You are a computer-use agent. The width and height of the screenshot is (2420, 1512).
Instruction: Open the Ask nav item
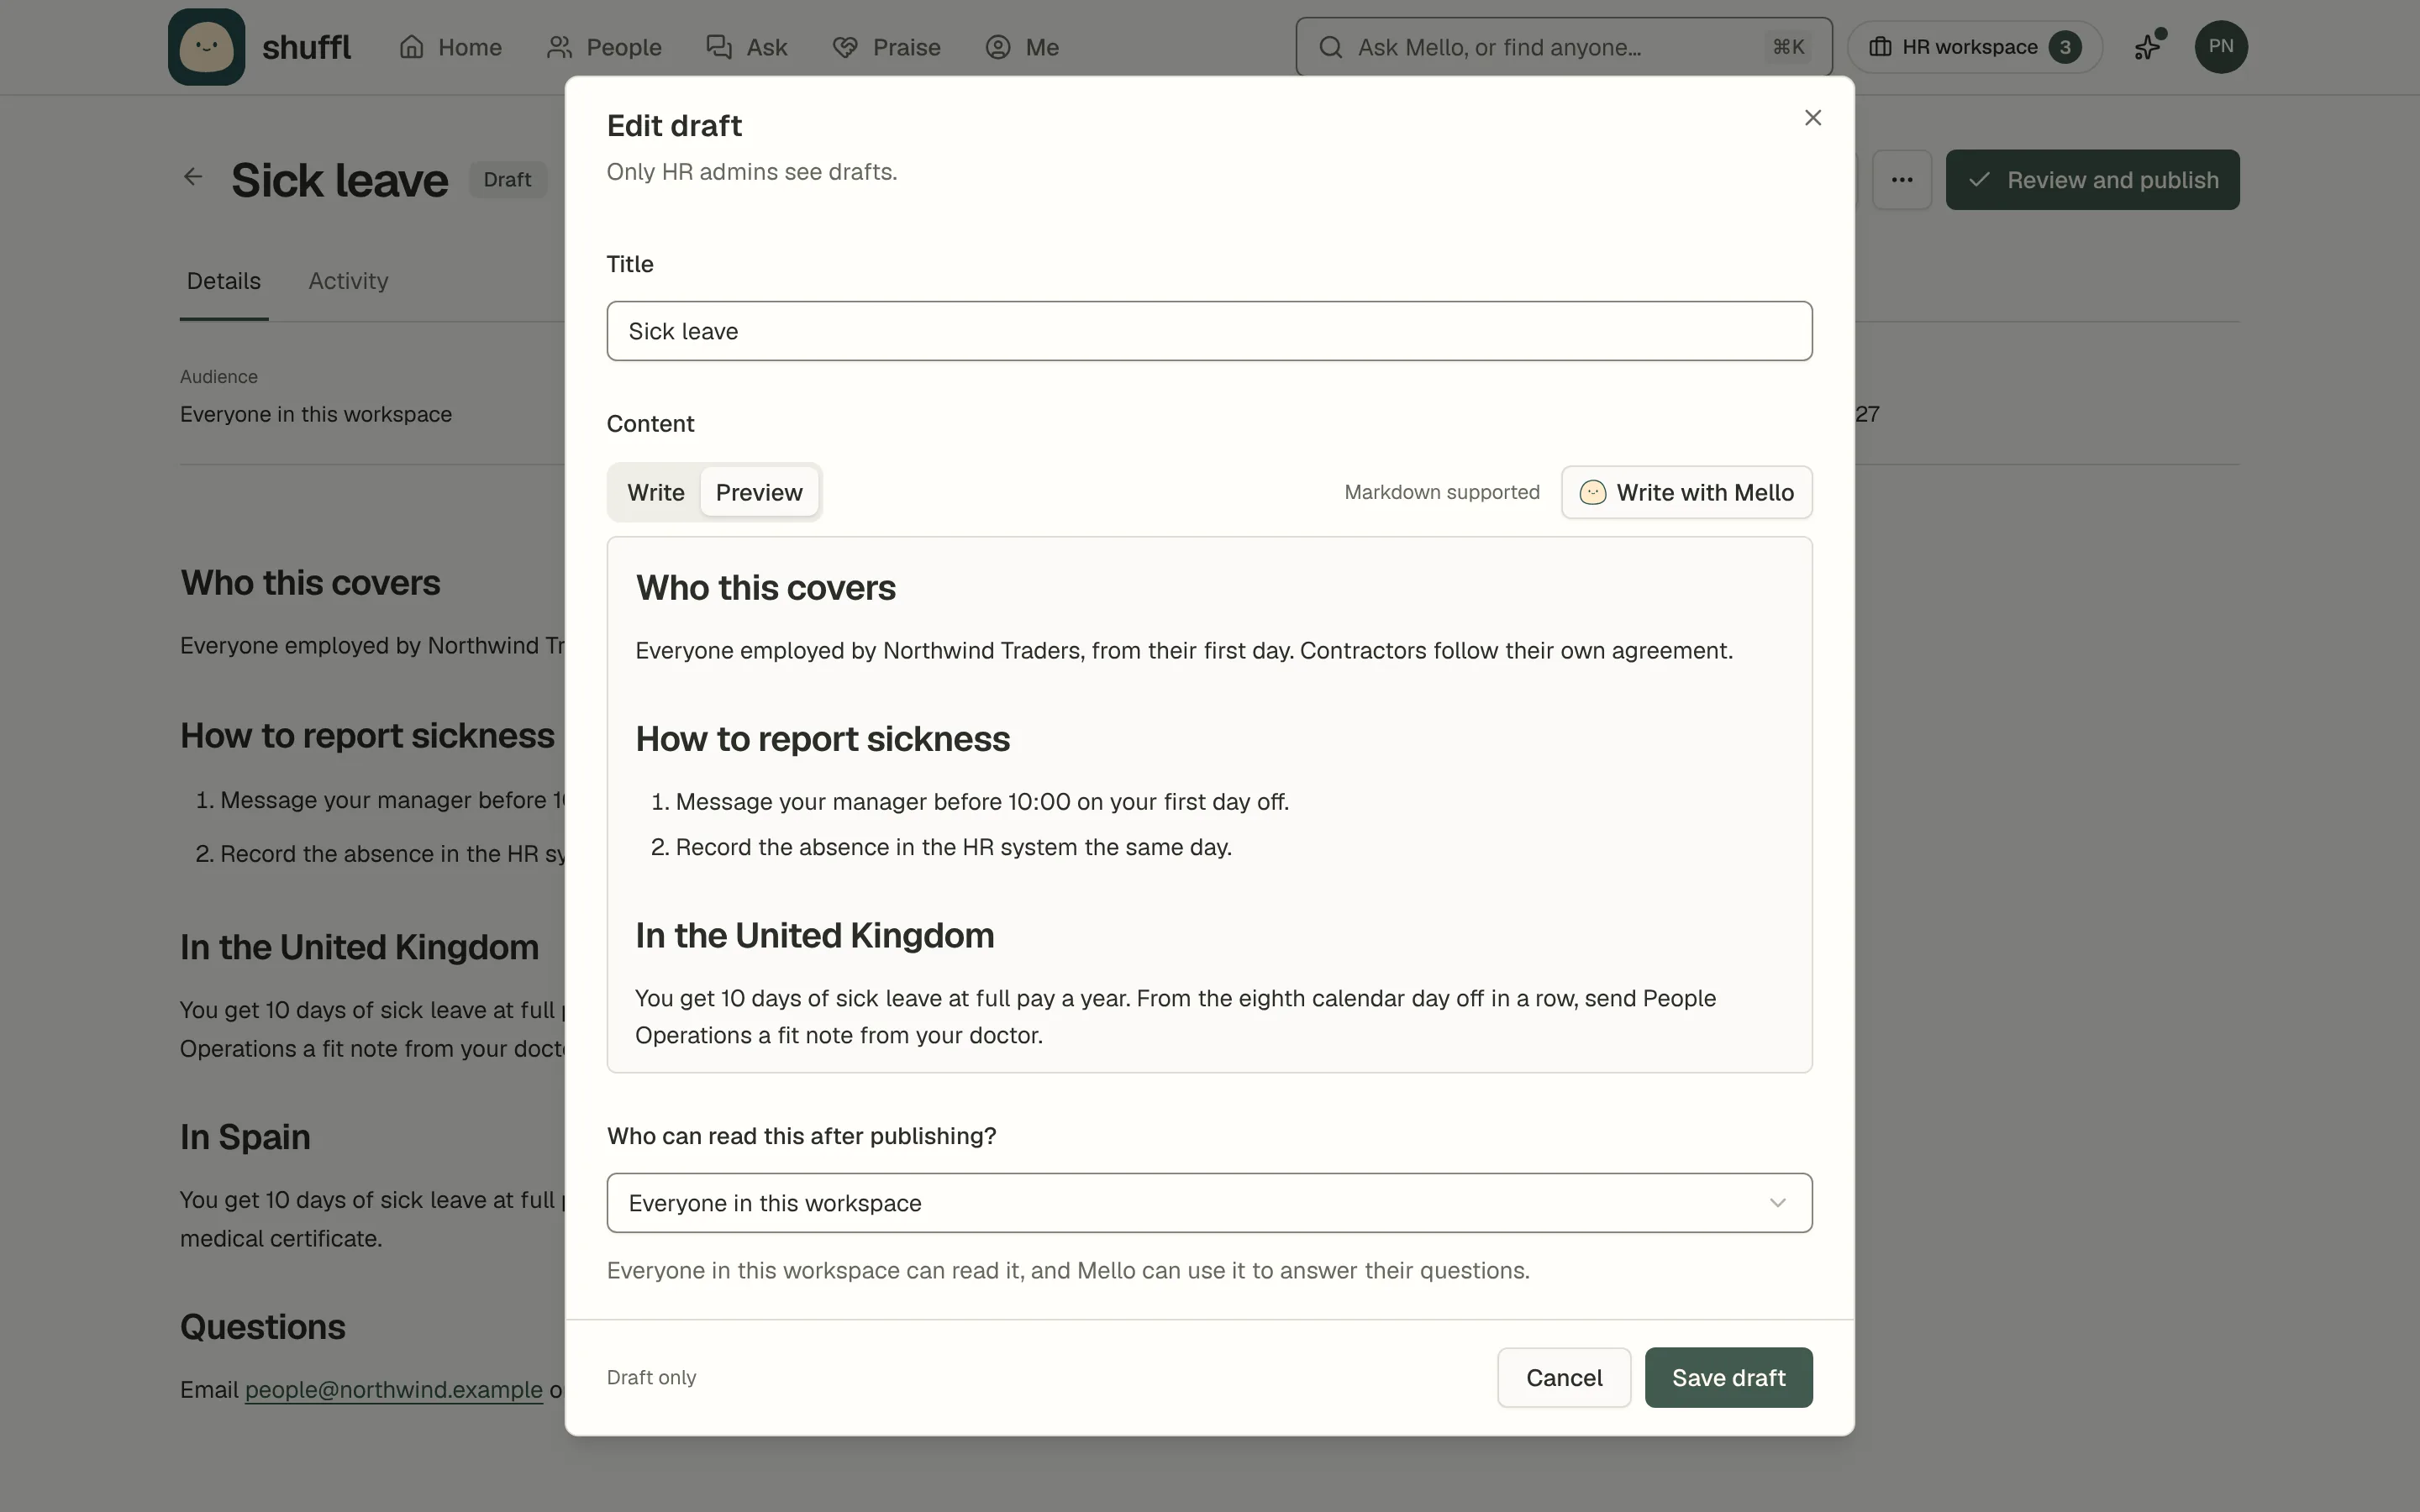click(747, 47)
